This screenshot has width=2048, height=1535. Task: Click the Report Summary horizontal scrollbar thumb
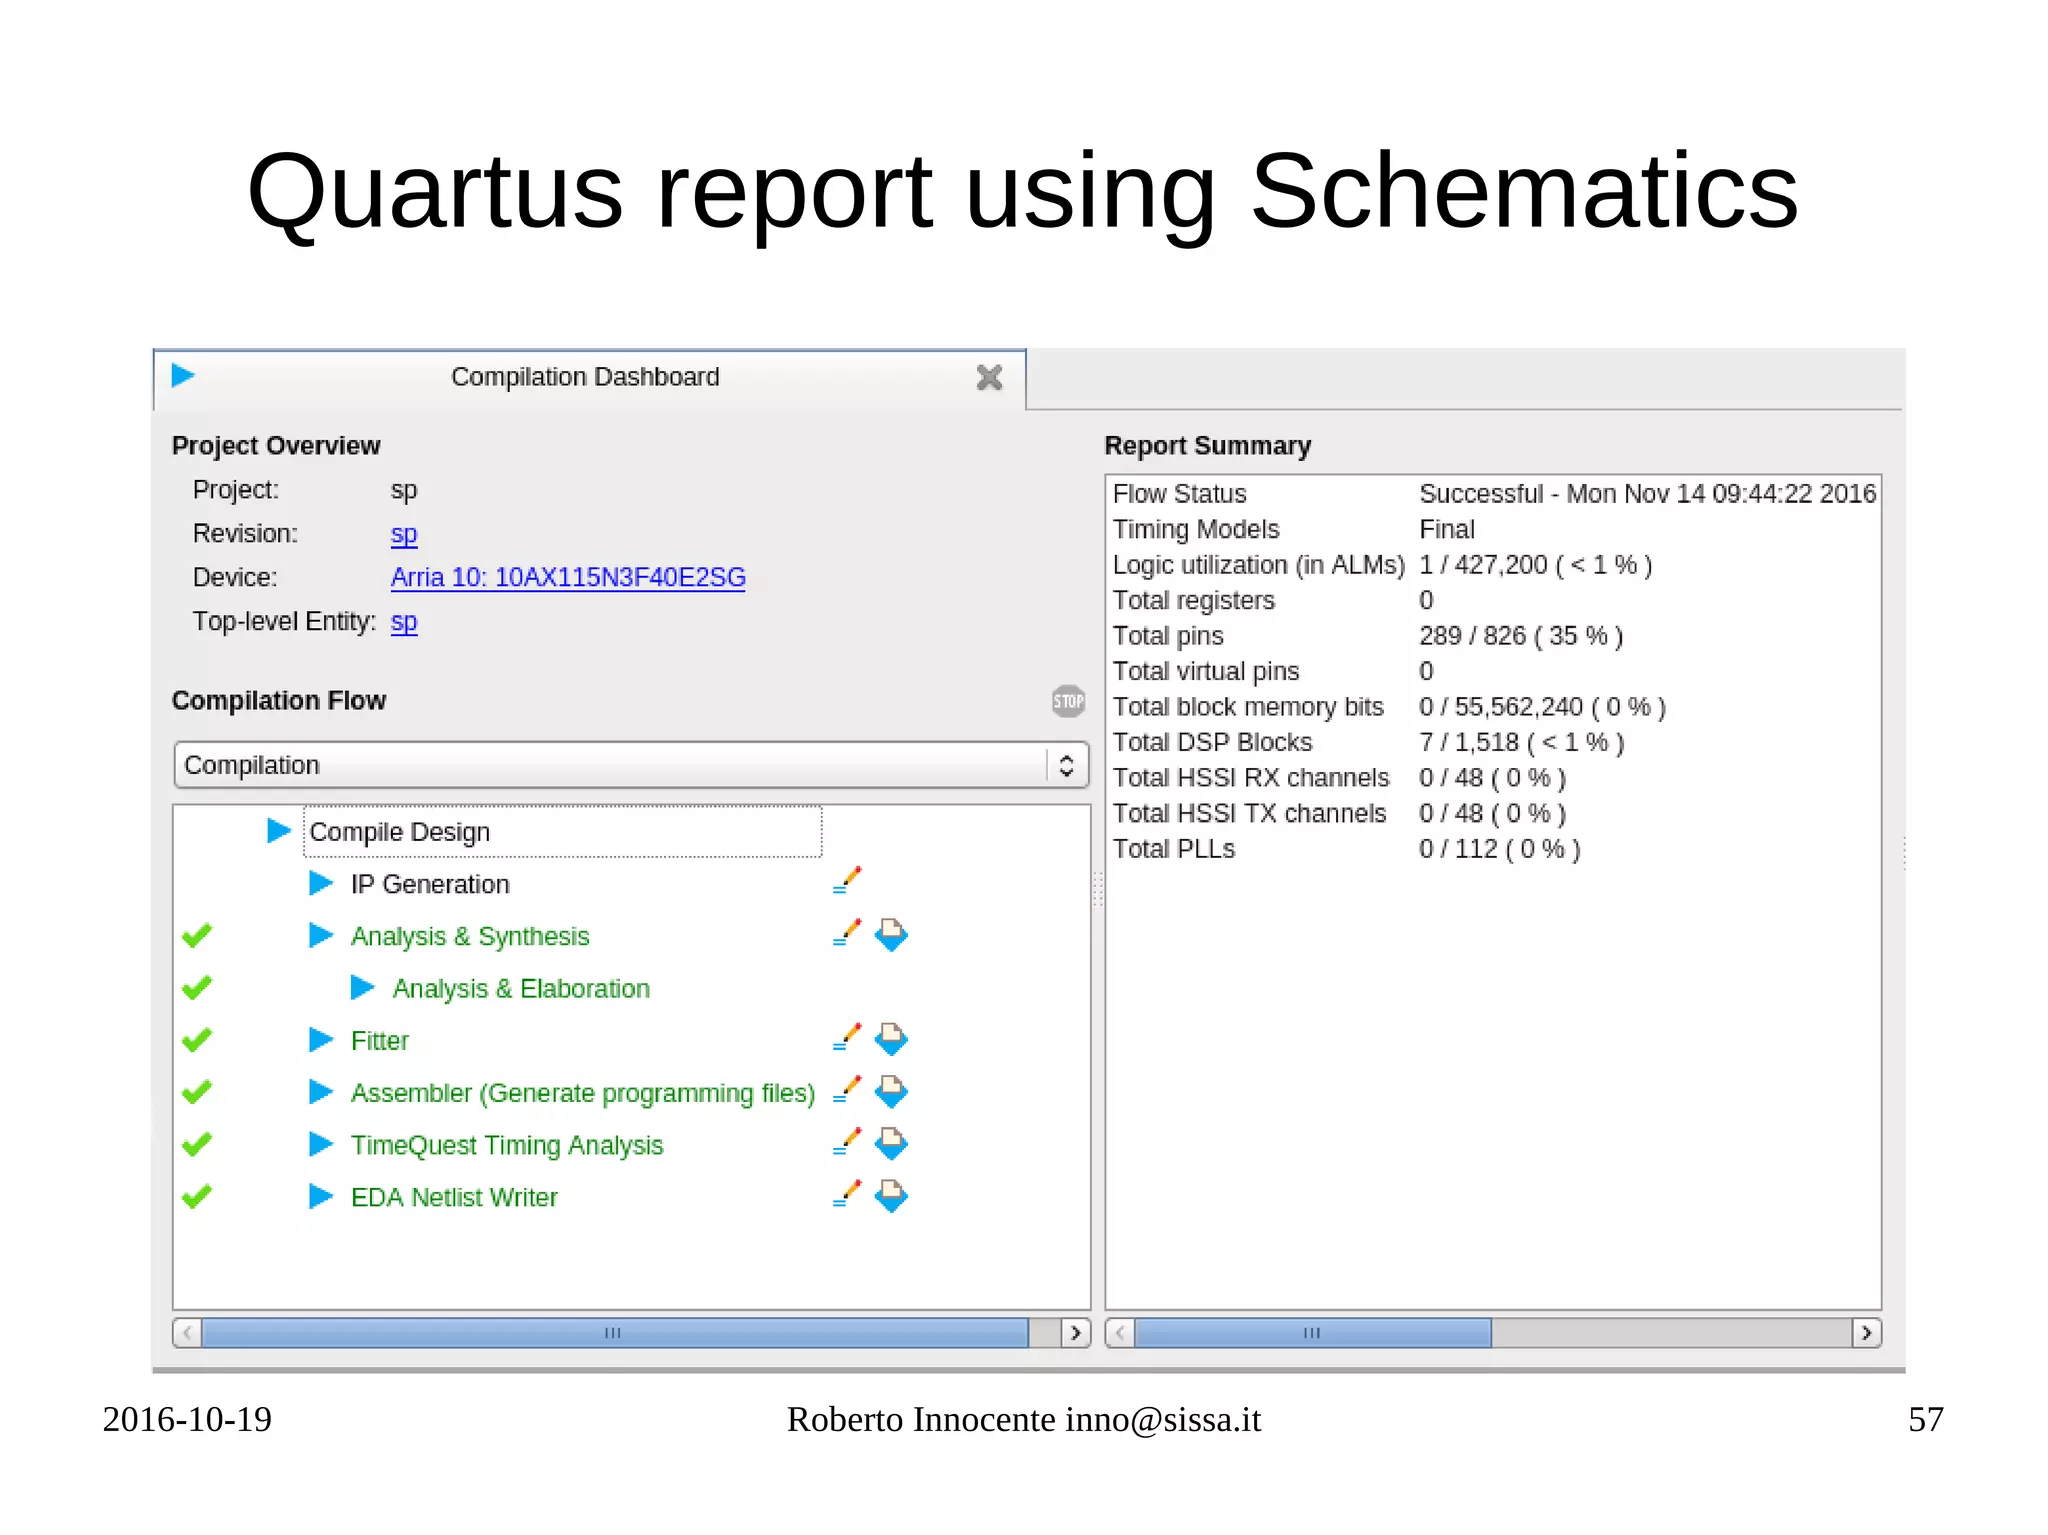pyautogui.click(x=1313, y=1332)
